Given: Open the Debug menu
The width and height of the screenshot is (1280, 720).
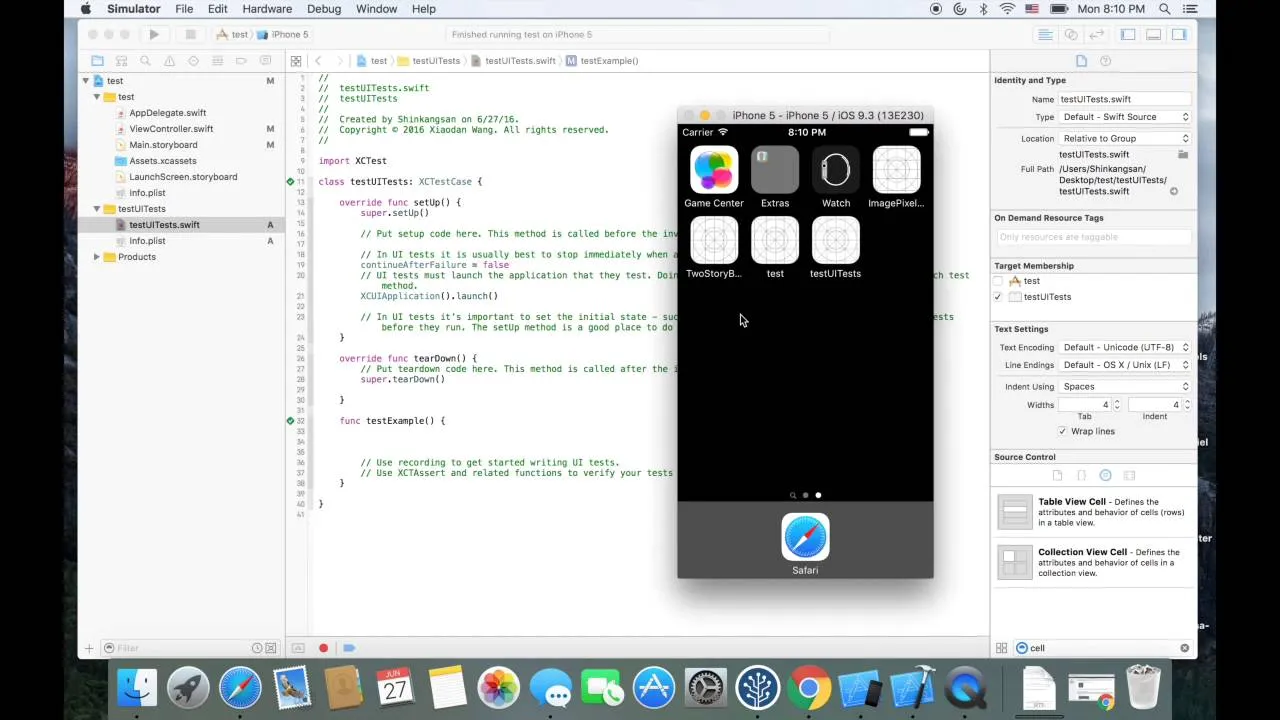Looking at the screenshot, I should [x=324, y=9].
